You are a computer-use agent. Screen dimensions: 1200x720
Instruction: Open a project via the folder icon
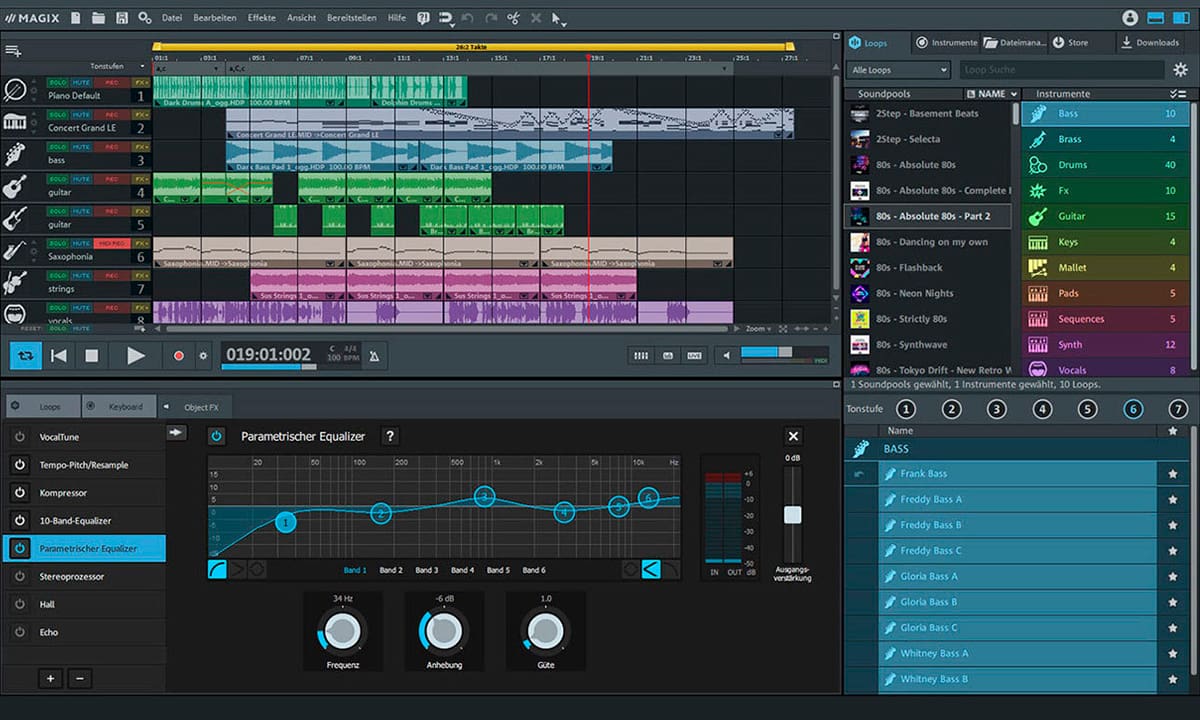click(x=98, y=18)
